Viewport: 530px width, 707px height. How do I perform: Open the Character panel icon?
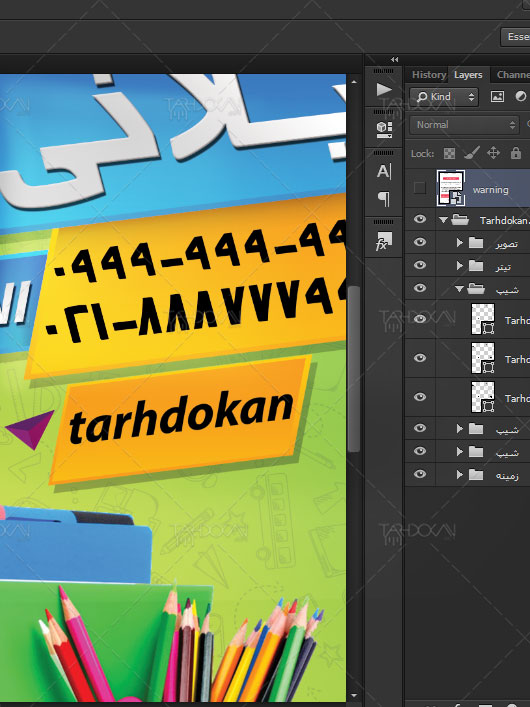pyautogui.click(x=384, y=171)
